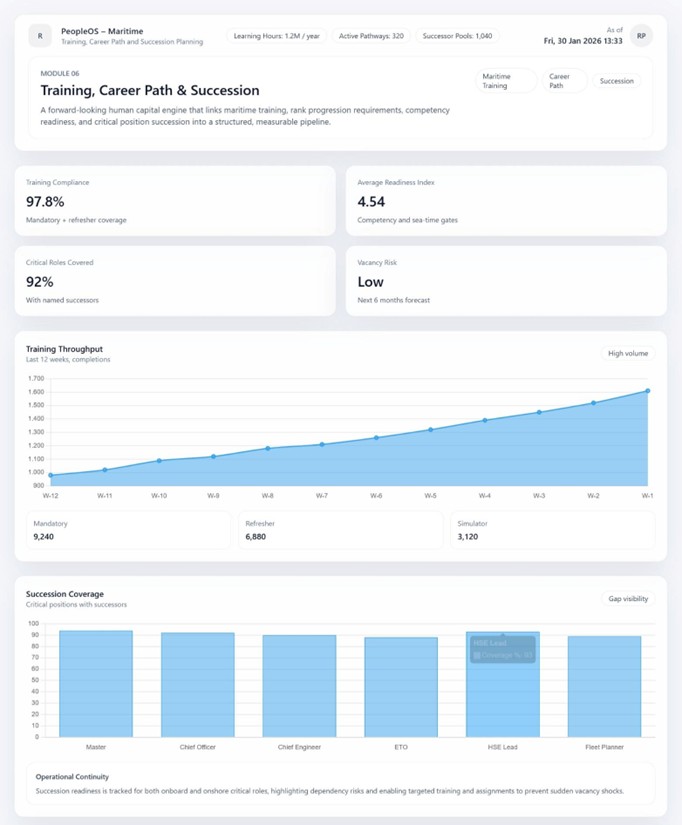The width and height of the screenshot is (682, 825).
Task: Open the RP user avatar
Action: [641, 36]
